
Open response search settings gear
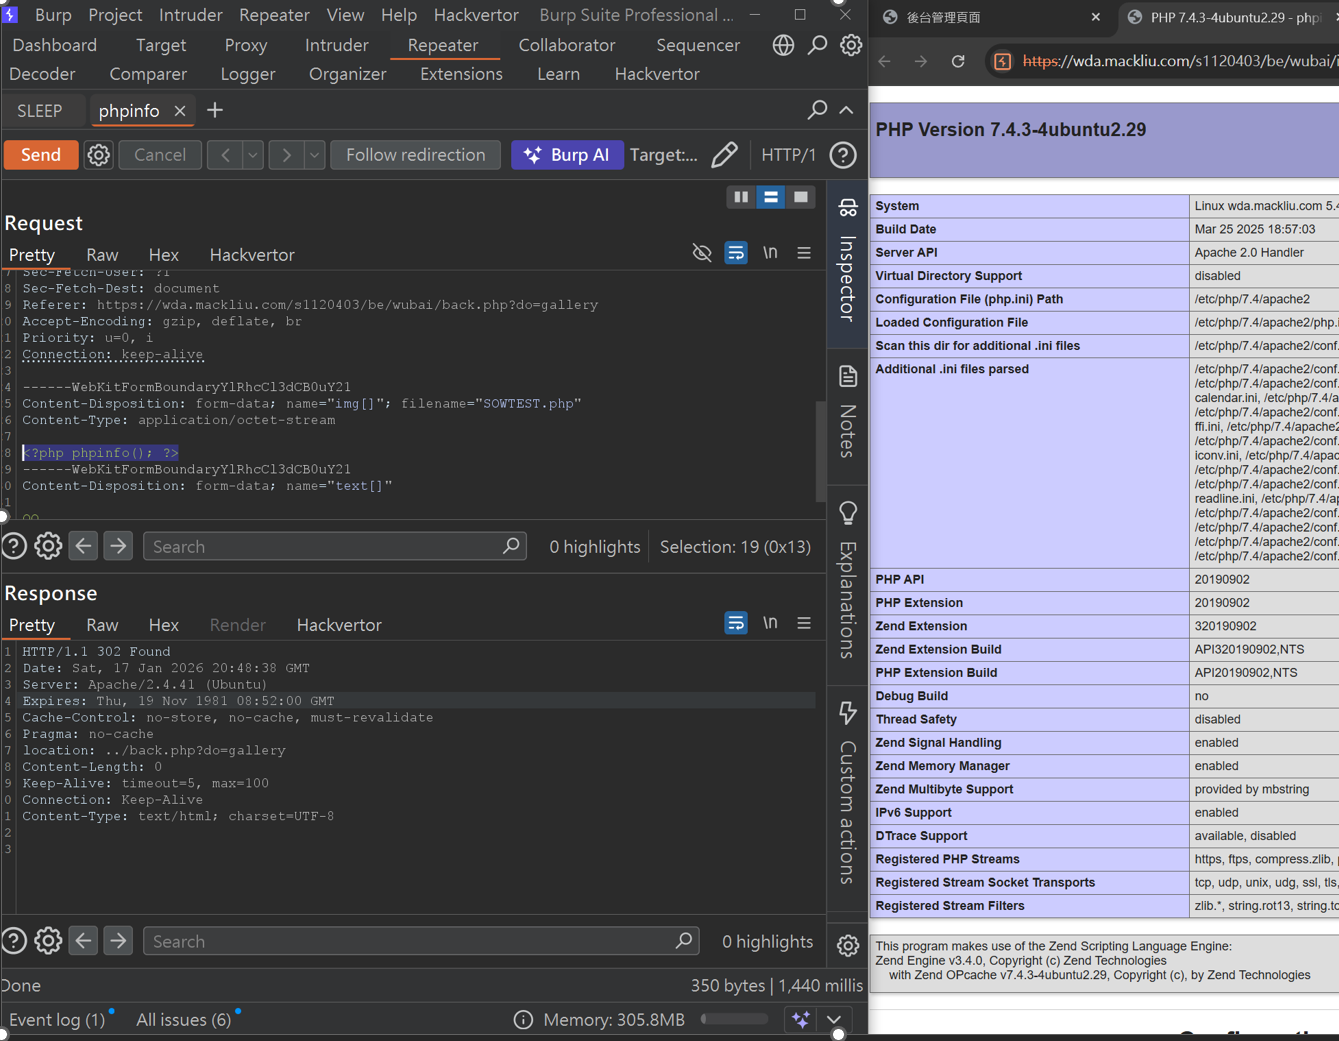pos(48,941)
